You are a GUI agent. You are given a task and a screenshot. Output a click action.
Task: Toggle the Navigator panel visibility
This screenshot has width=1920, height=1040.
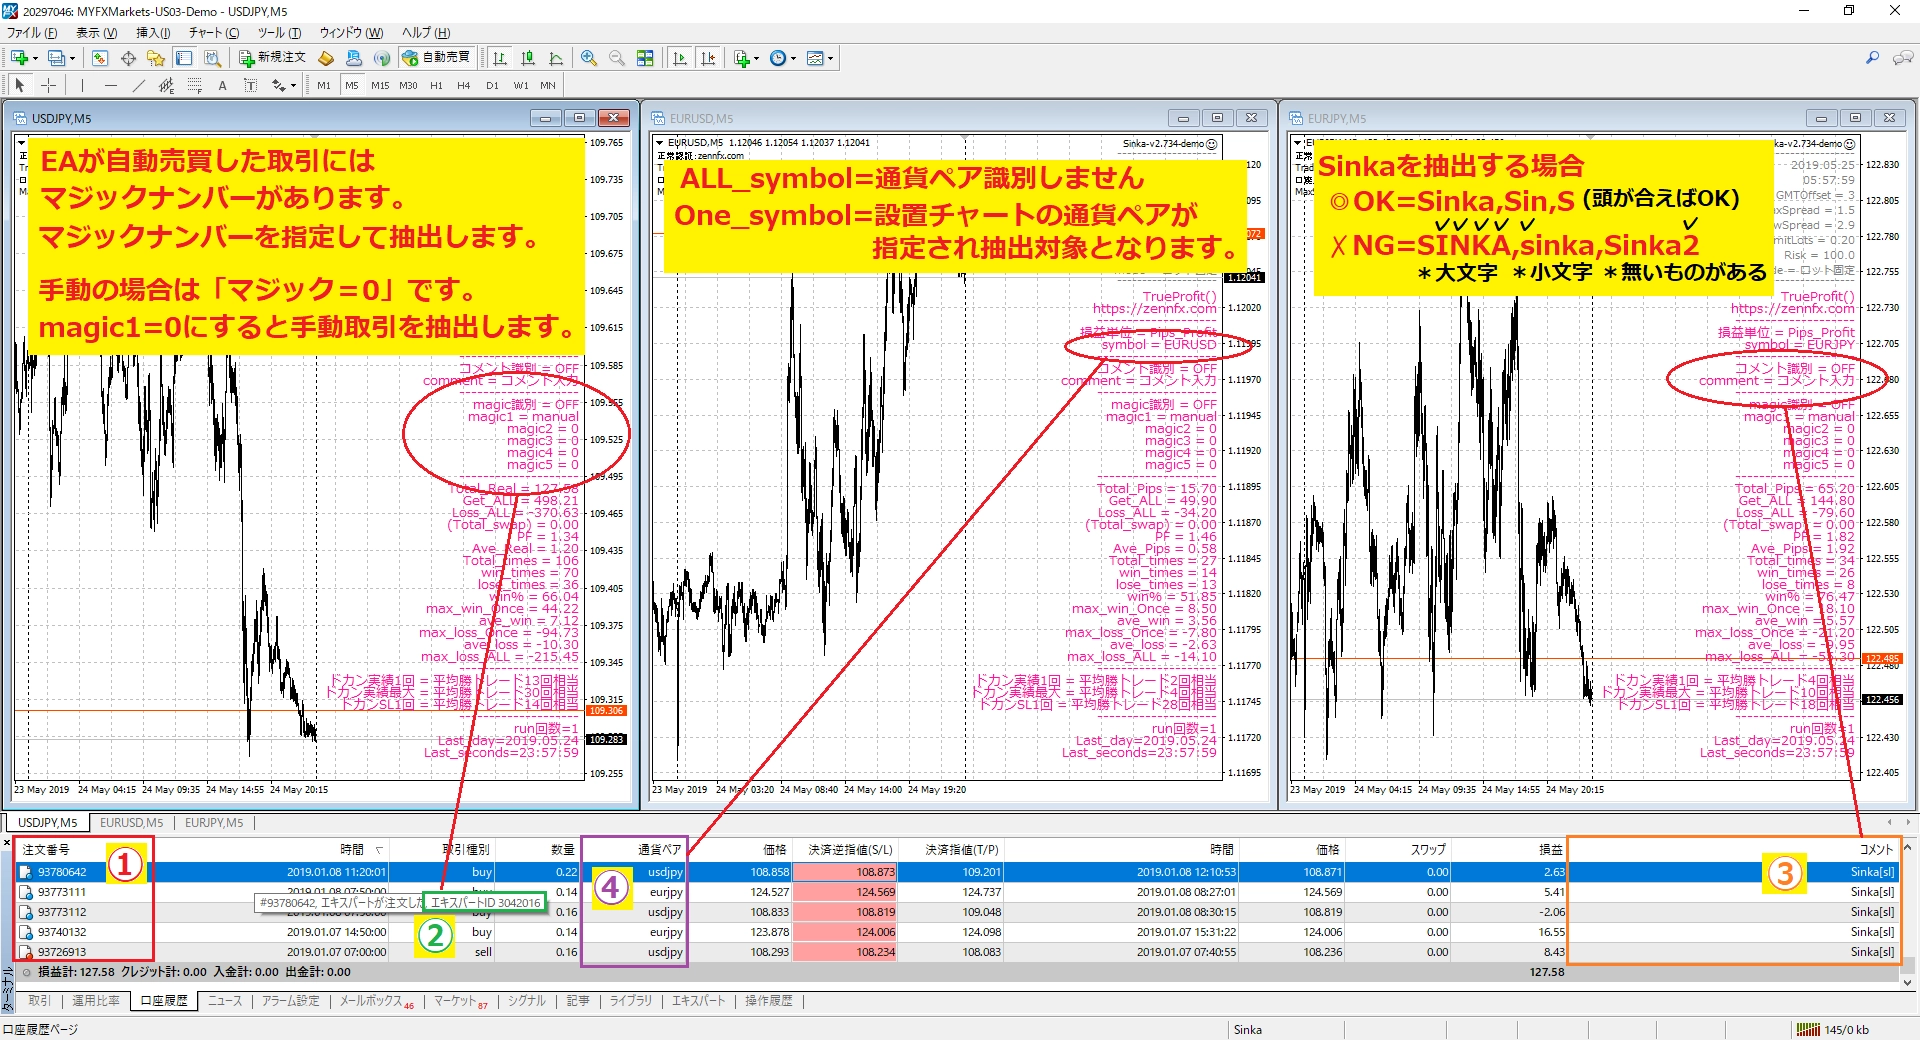[x=154, y=57]
